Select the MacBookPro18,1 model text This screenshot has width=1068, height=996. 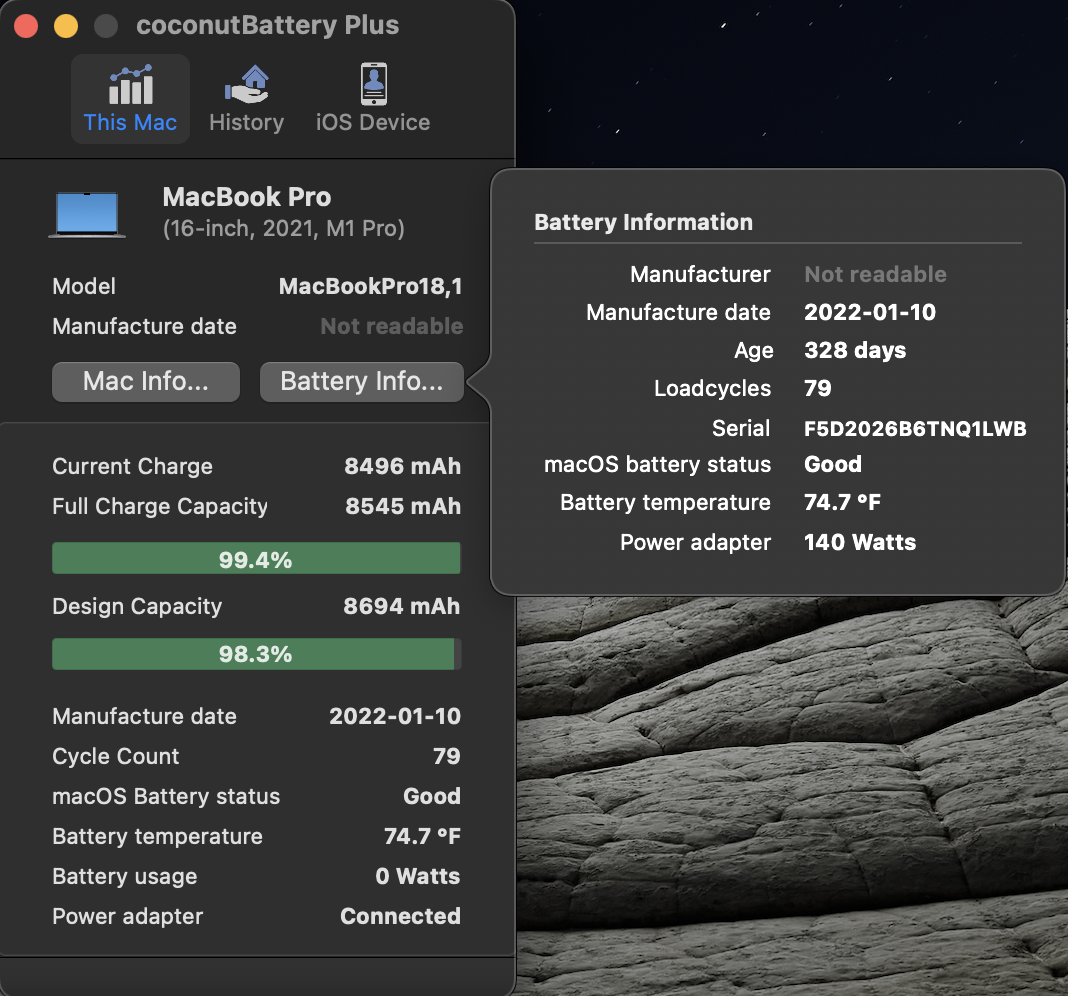tap(370, 286)
